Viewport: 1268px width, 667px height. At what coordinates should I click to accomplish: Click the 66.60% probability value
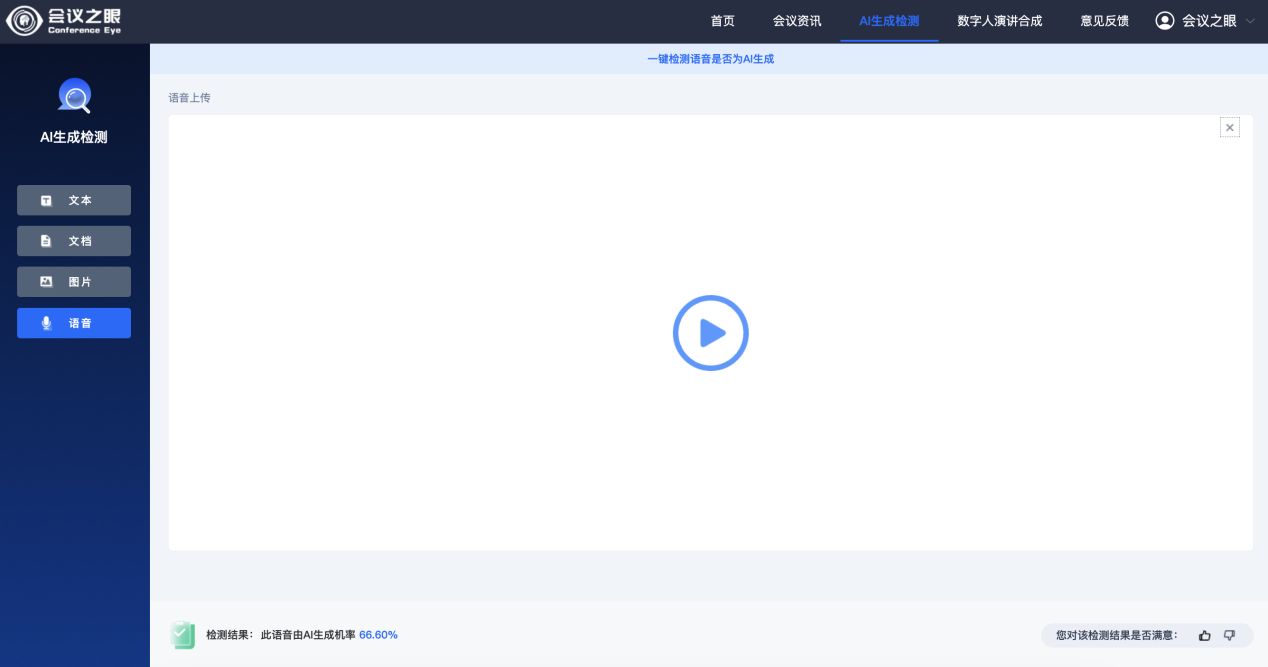(379, 635)
